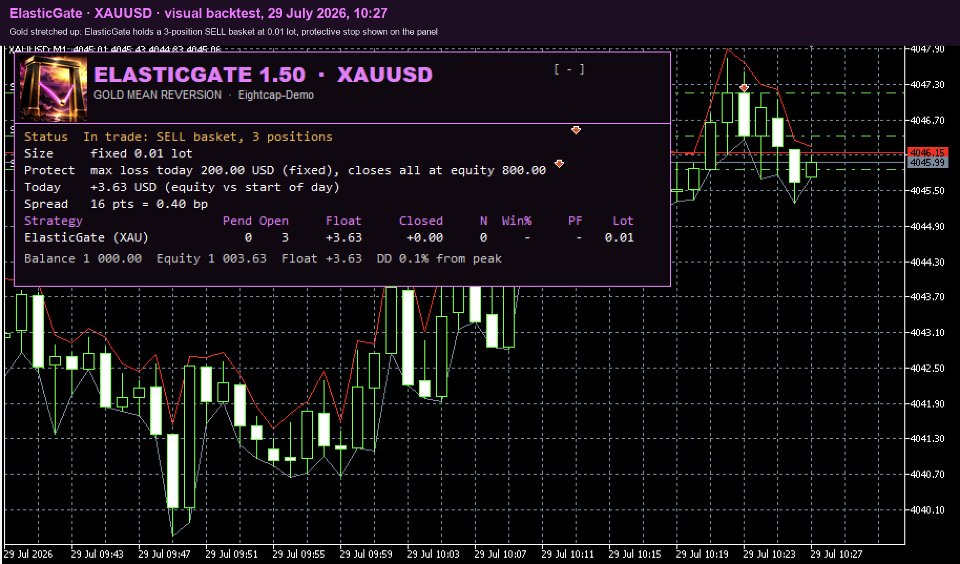This screenshot has height=564, width=960.
Task: Click the ElasticGate golden gate logo image
Action: click(x=54, y=88)
